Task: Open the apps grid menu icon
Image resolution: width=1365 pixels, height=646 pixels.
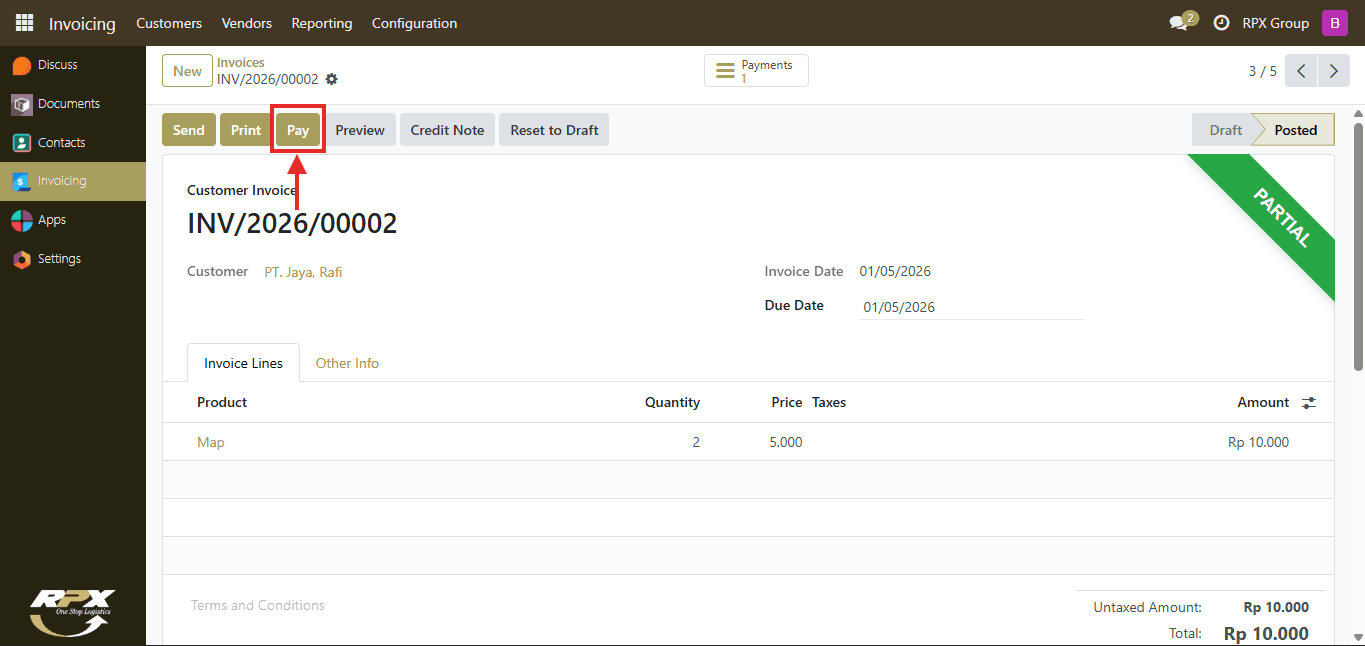Action: pyautogui.click(x=24, y=23)
